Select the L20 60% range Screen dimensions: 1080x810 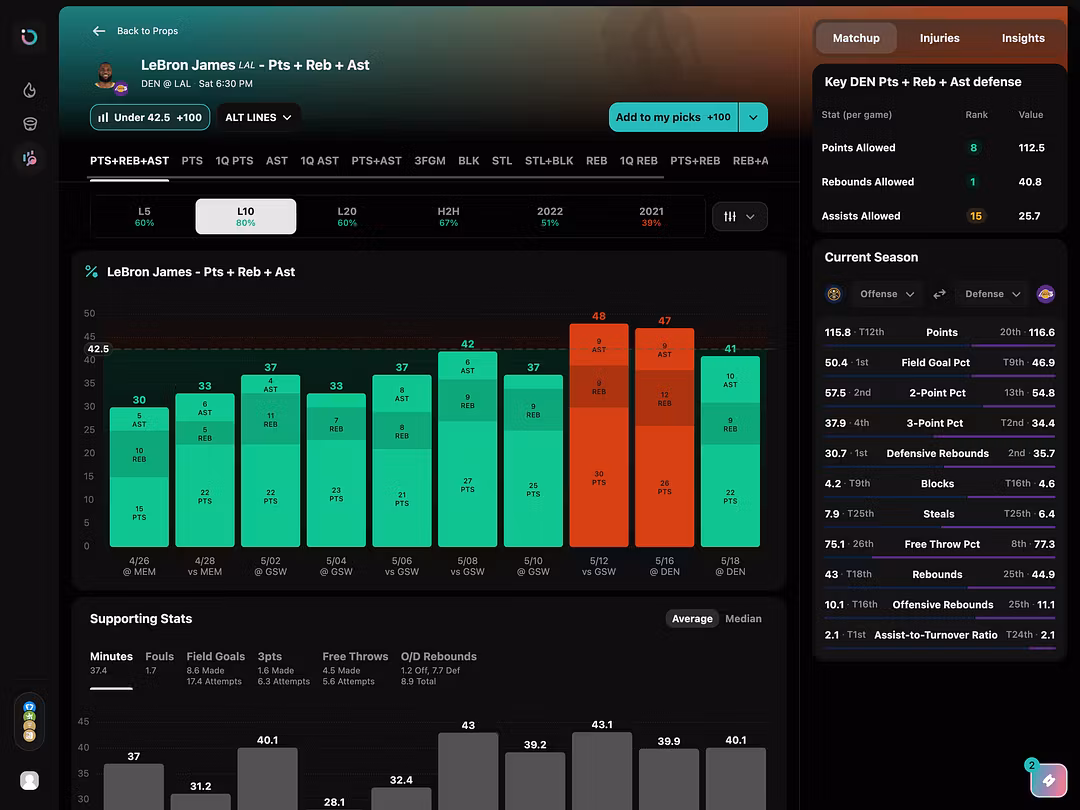[x=347, y=216]
